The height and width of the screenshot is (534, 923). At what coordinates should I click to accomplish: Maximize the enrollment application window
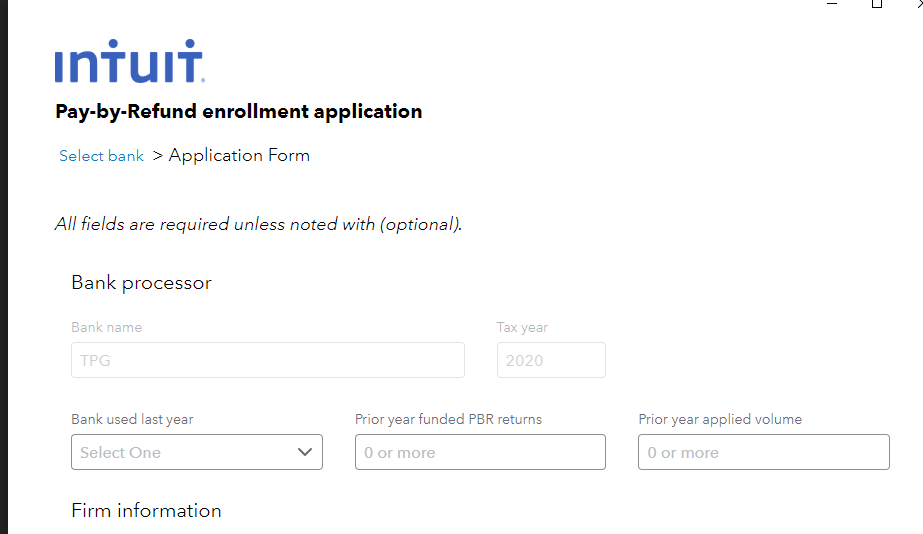pos(877,4)
